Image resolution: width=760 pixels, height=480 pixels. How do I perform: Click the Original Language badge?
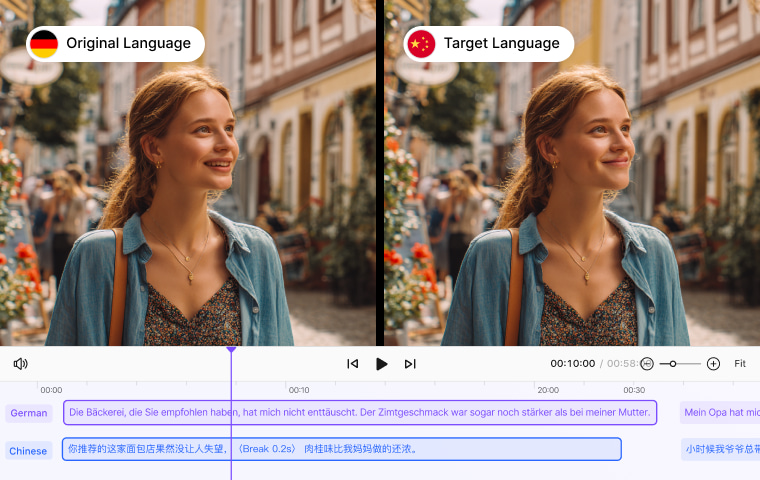point(115,44)
